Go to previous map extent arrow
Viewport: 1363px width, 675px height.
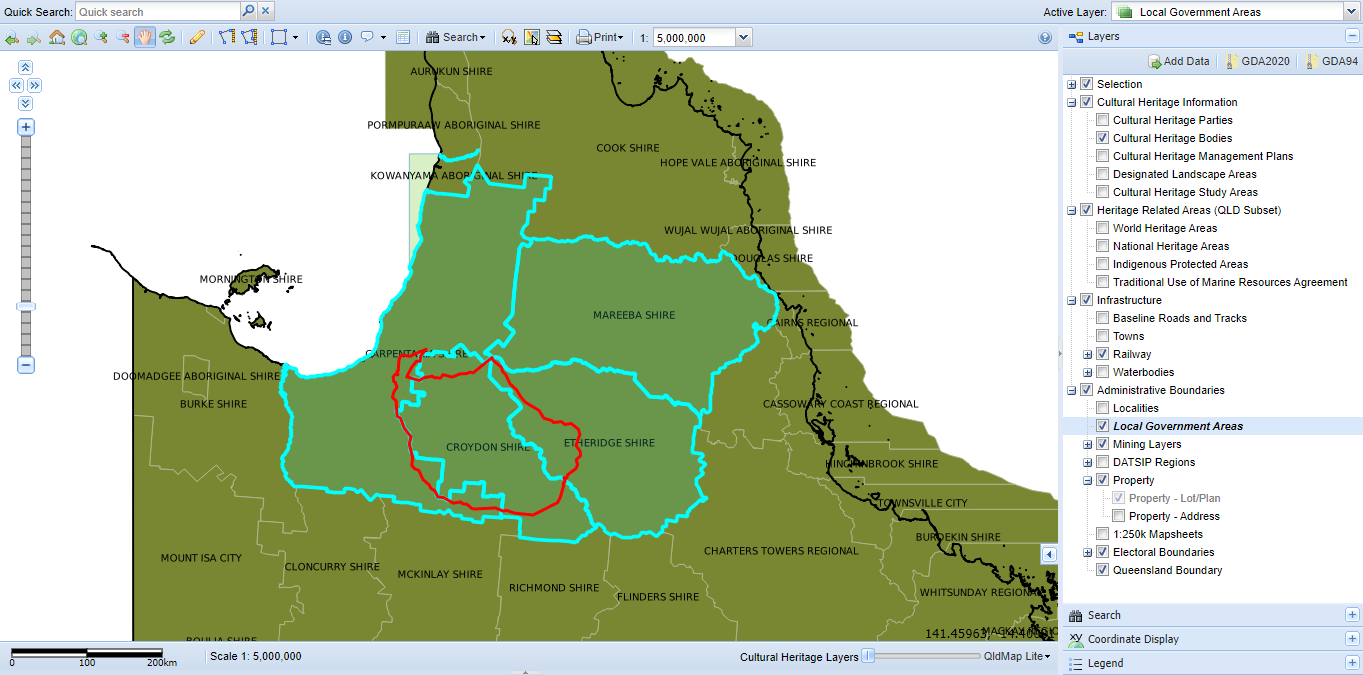(12, 38)
